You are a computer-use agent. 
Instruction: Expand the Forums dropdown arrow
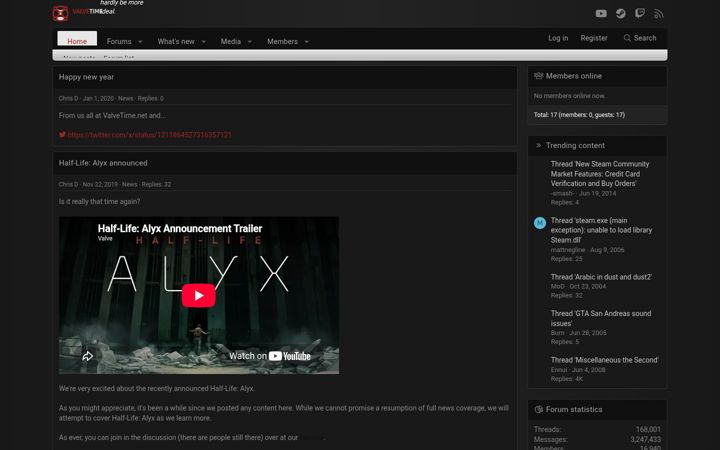coord(140,42)
